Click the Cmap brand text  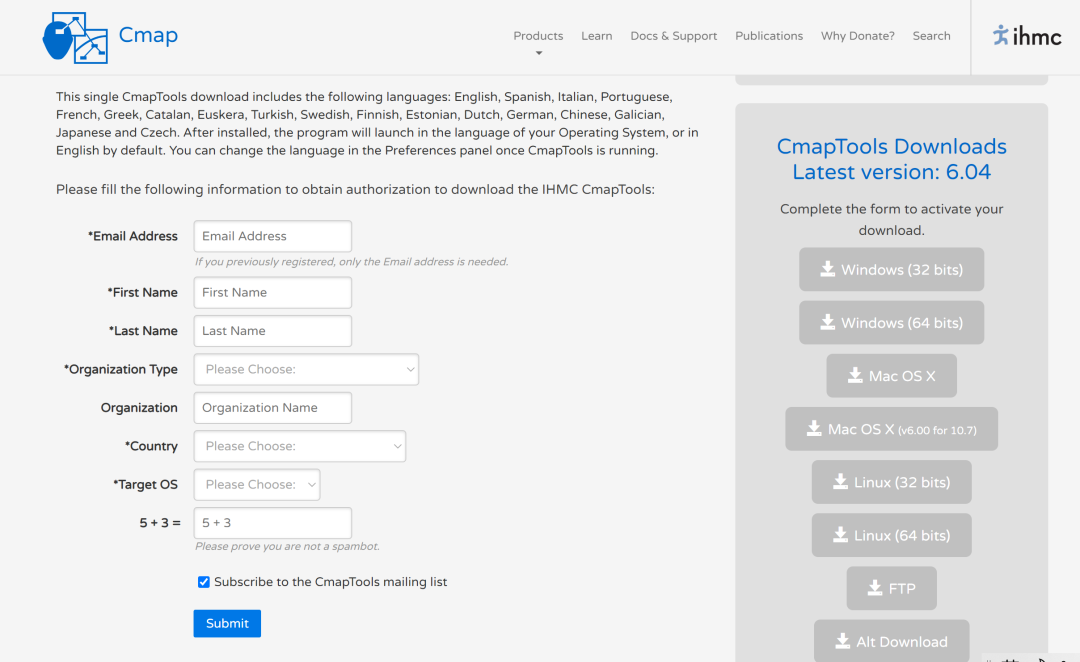[x=148, y=34]
